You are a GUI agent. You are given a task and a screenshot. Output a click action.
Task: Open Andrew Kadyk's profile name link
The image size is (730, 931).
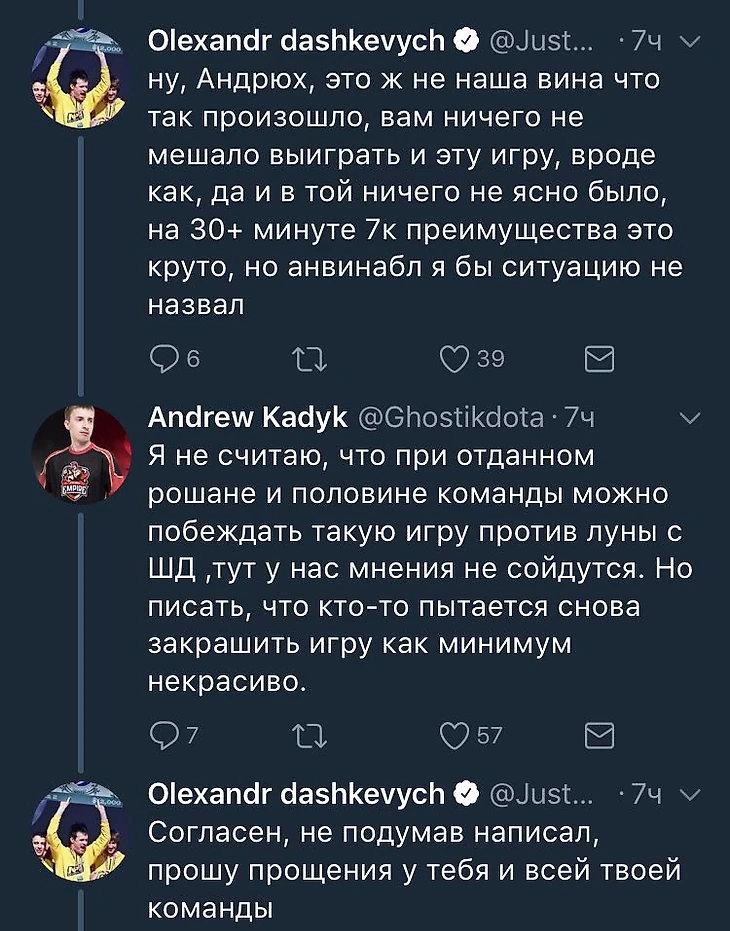(x=247, y=418)
